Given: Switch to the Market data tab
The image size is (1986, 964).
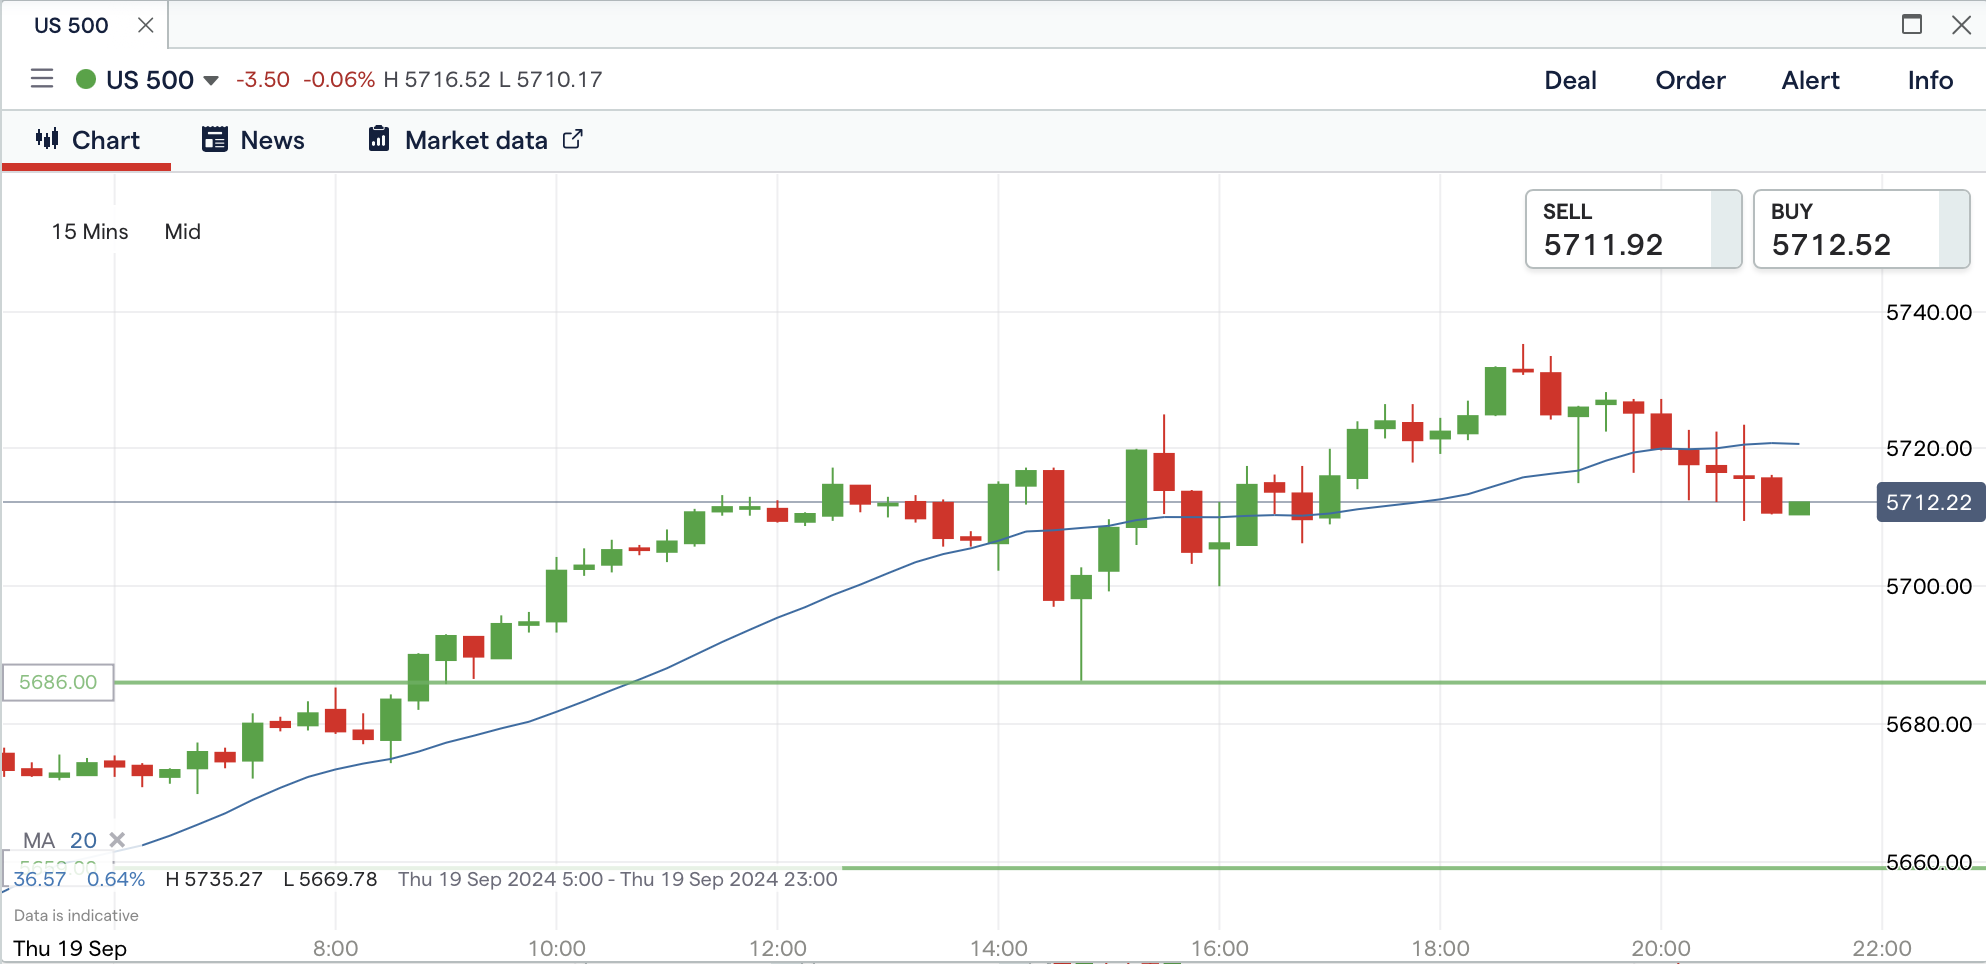Looking at the screenshot, I should pyautogui.click(x=476, y=140).
